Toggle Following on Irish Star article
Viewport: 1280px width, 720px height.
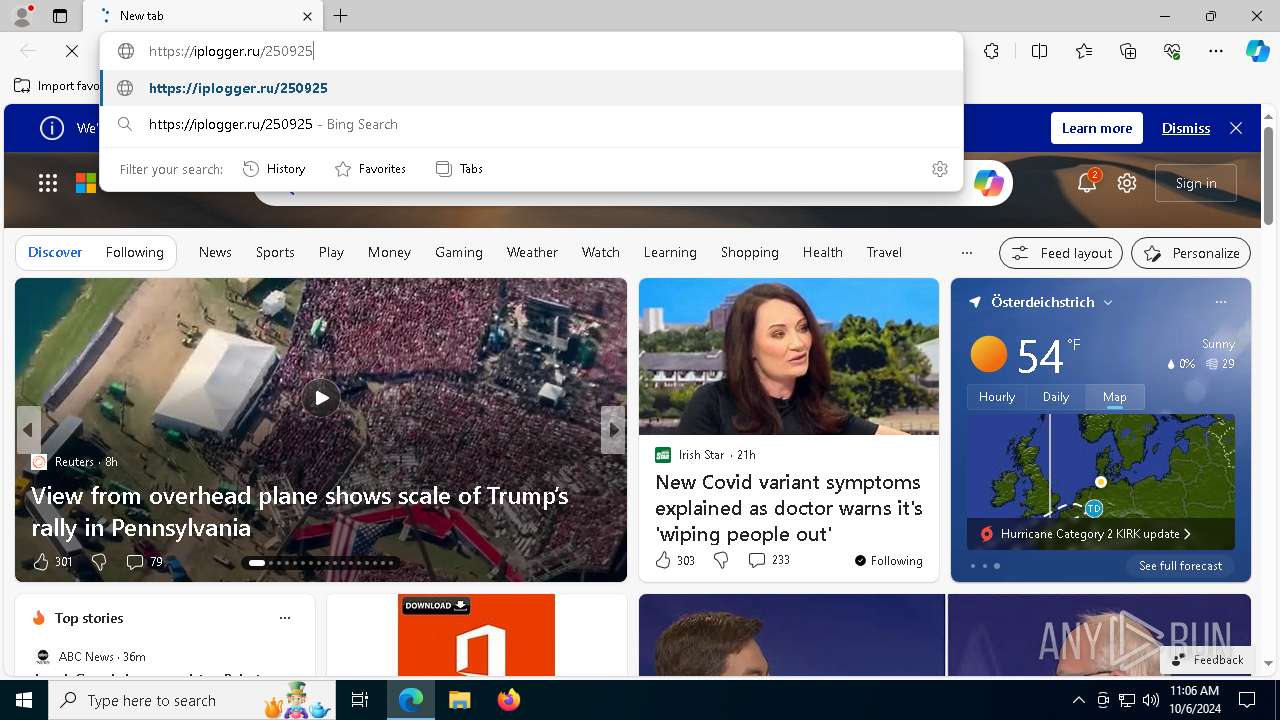coord(889,561)
